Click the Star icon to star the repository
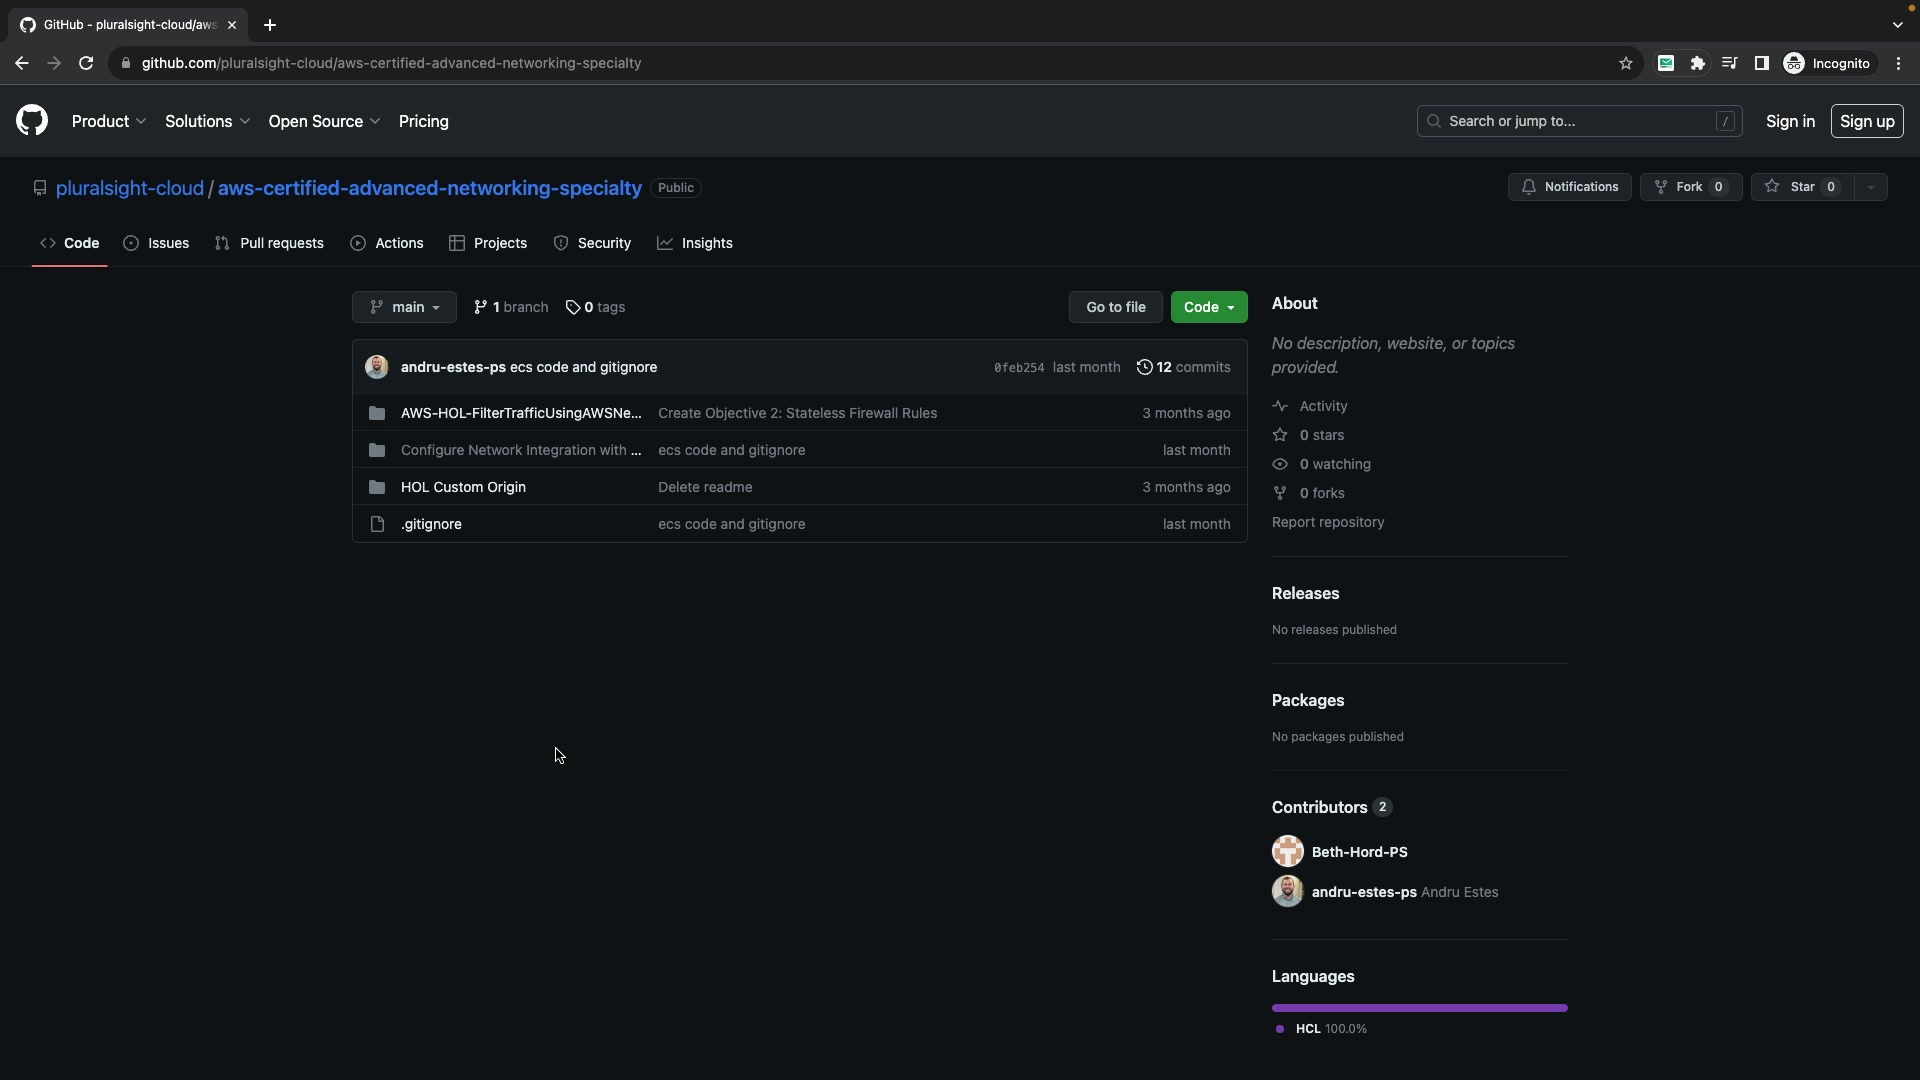Viewport: 1920px width, 1080px height. [1772, 187]
